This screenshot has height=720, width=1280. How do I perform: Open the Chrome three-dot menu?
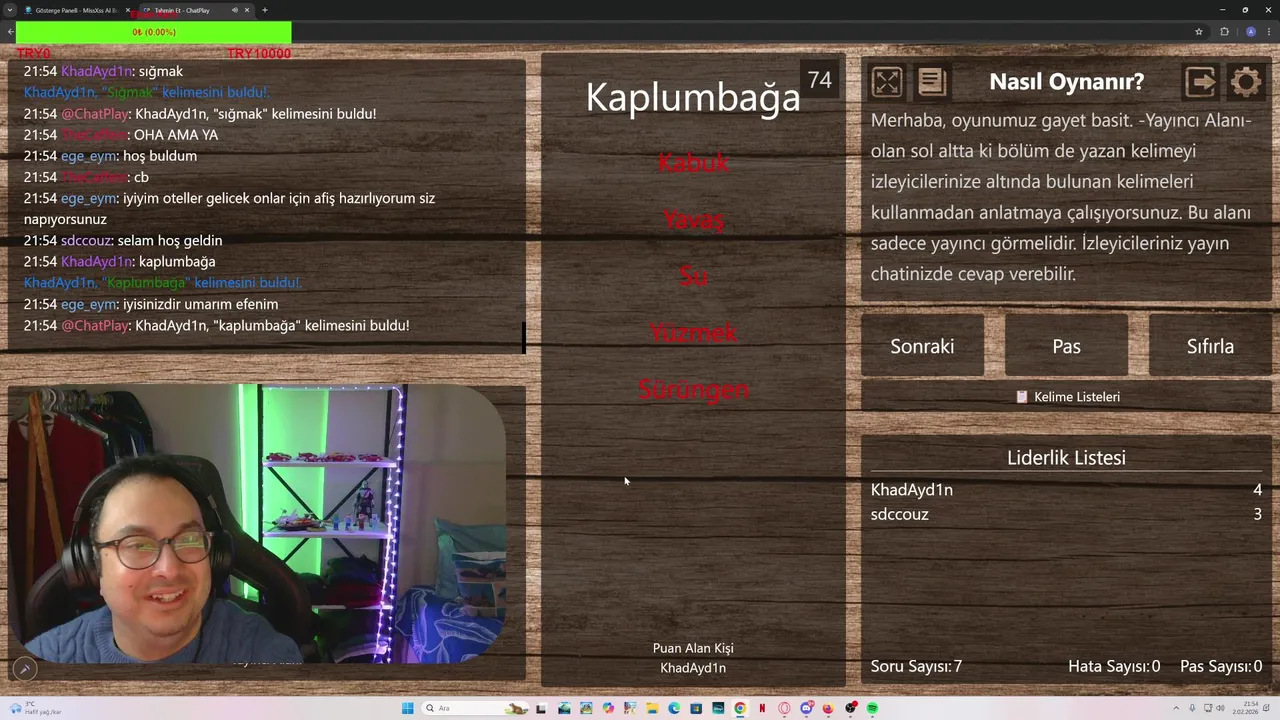(1269, 32)
